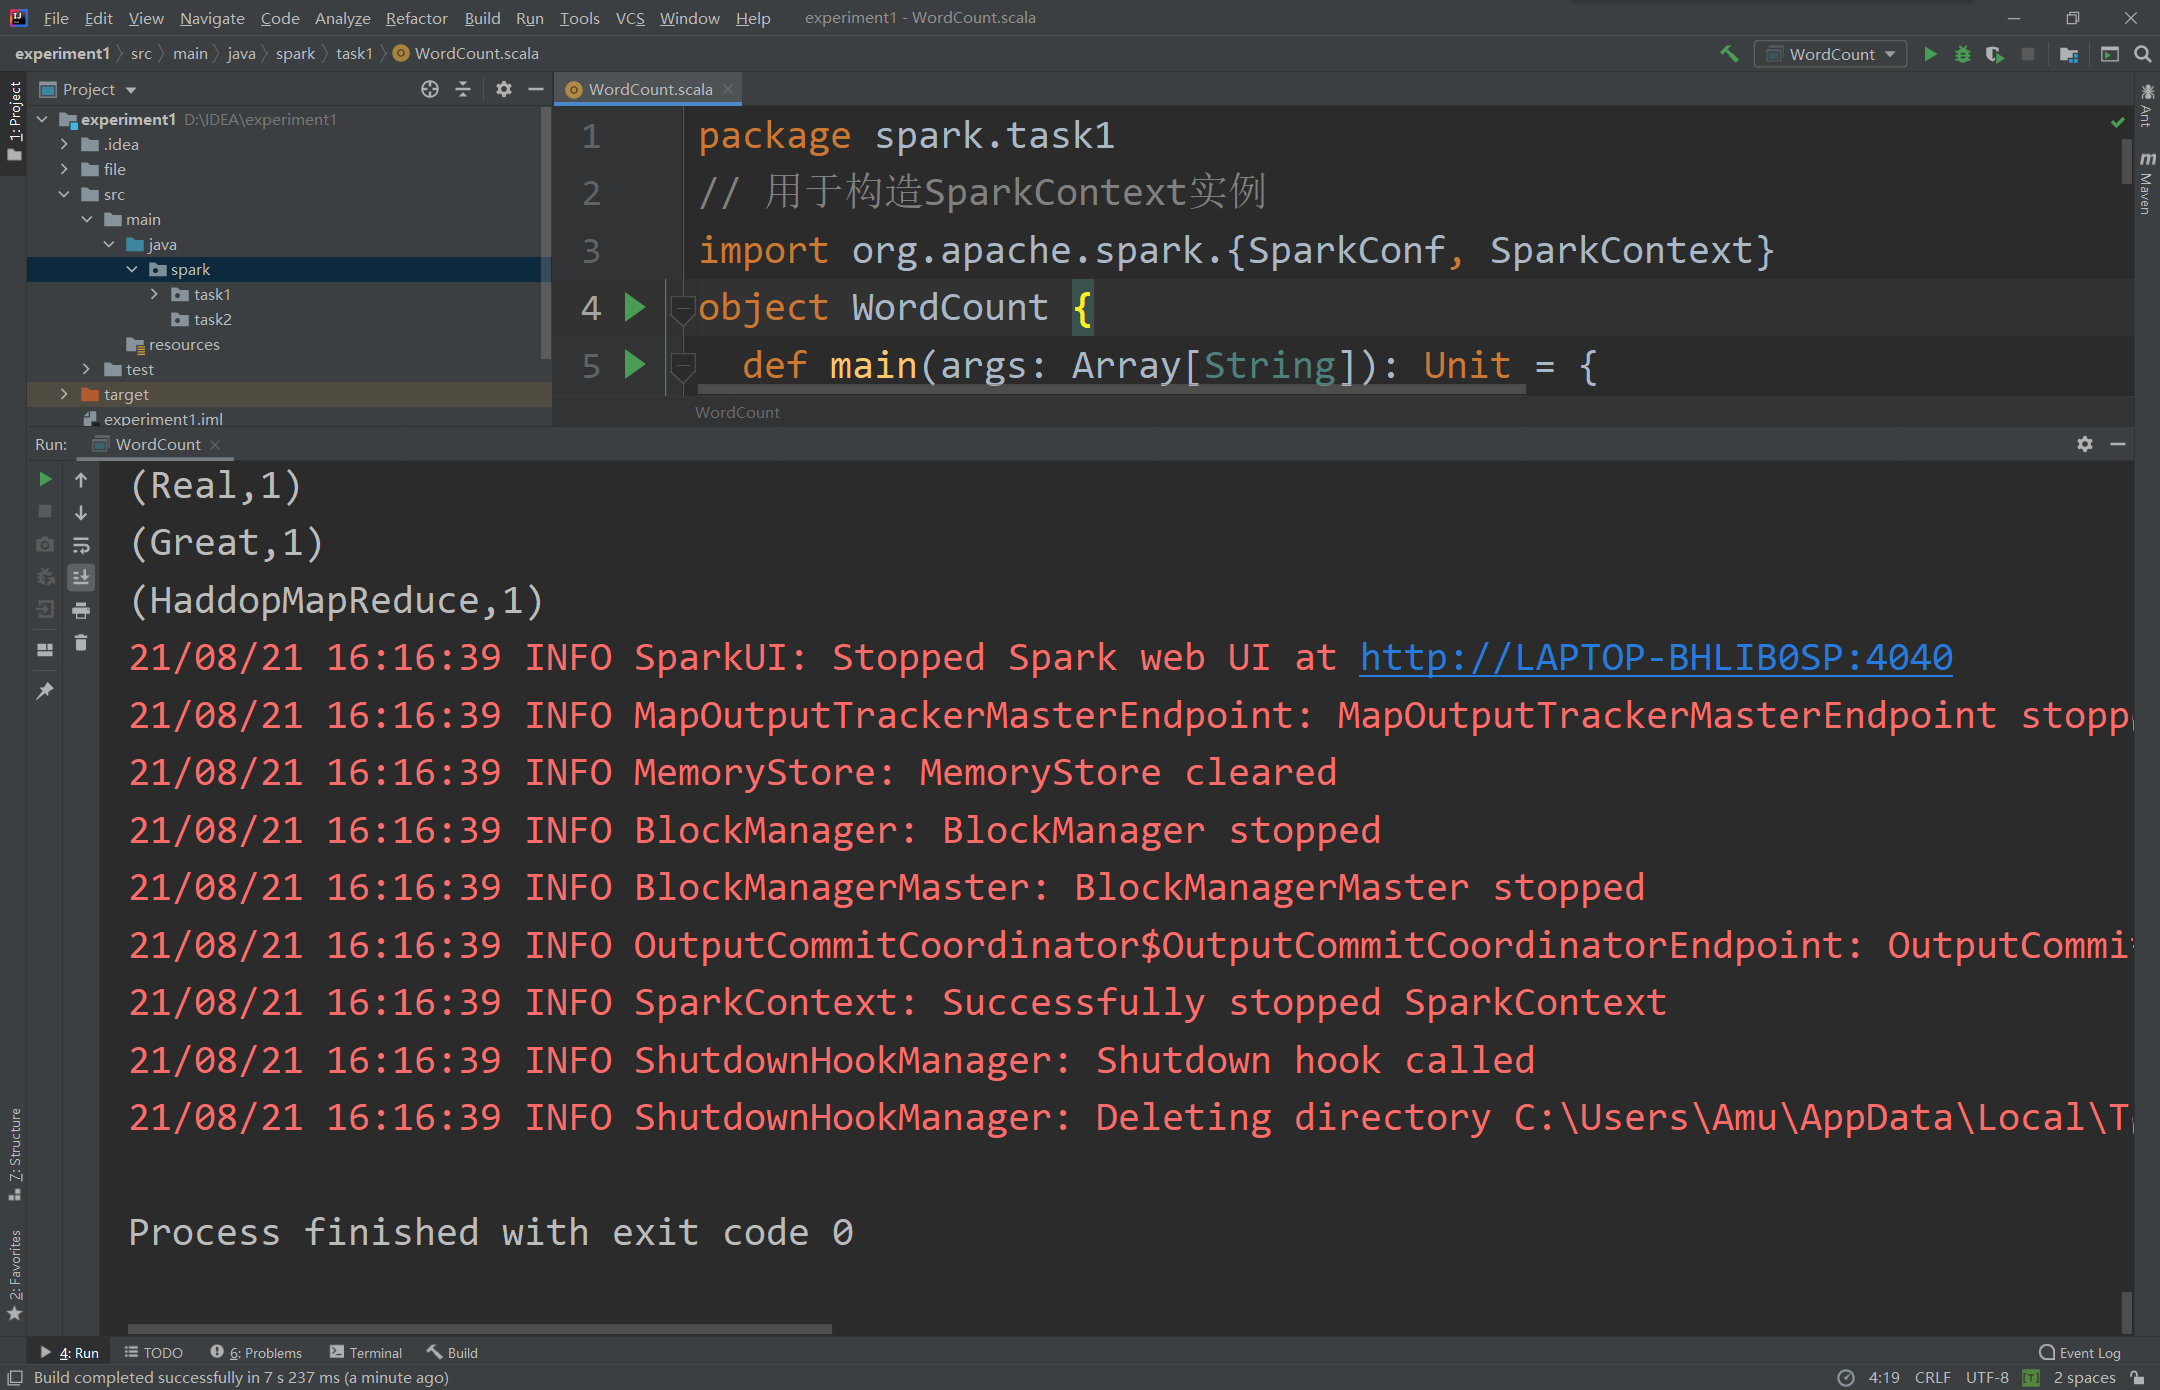Open the VCS menu

(630, 18)
